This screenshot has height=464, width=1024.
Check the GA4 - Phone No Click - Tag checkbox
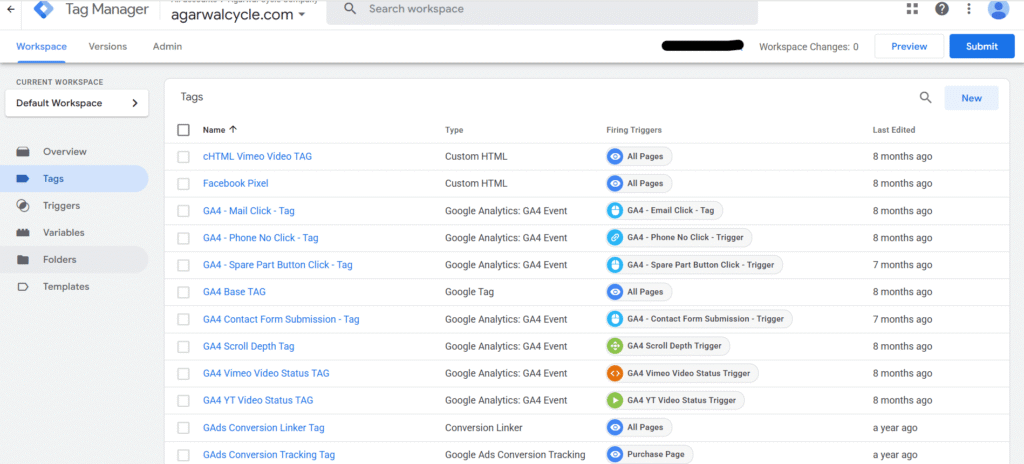click(x=184, y=238)
